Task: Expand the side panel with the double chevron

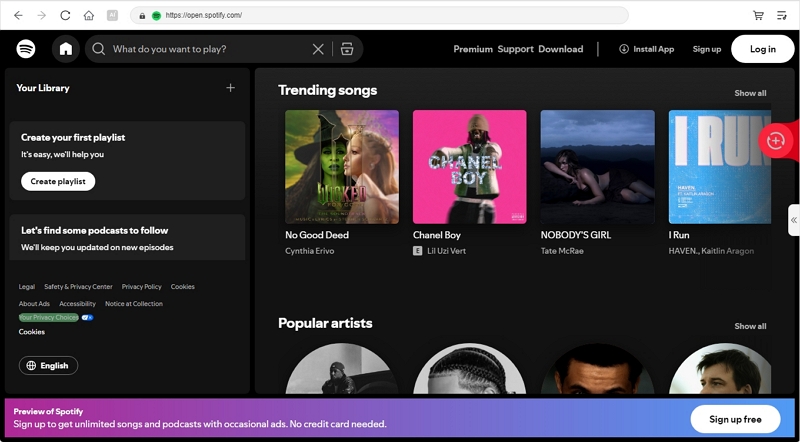Action: (x=794, y=220)
